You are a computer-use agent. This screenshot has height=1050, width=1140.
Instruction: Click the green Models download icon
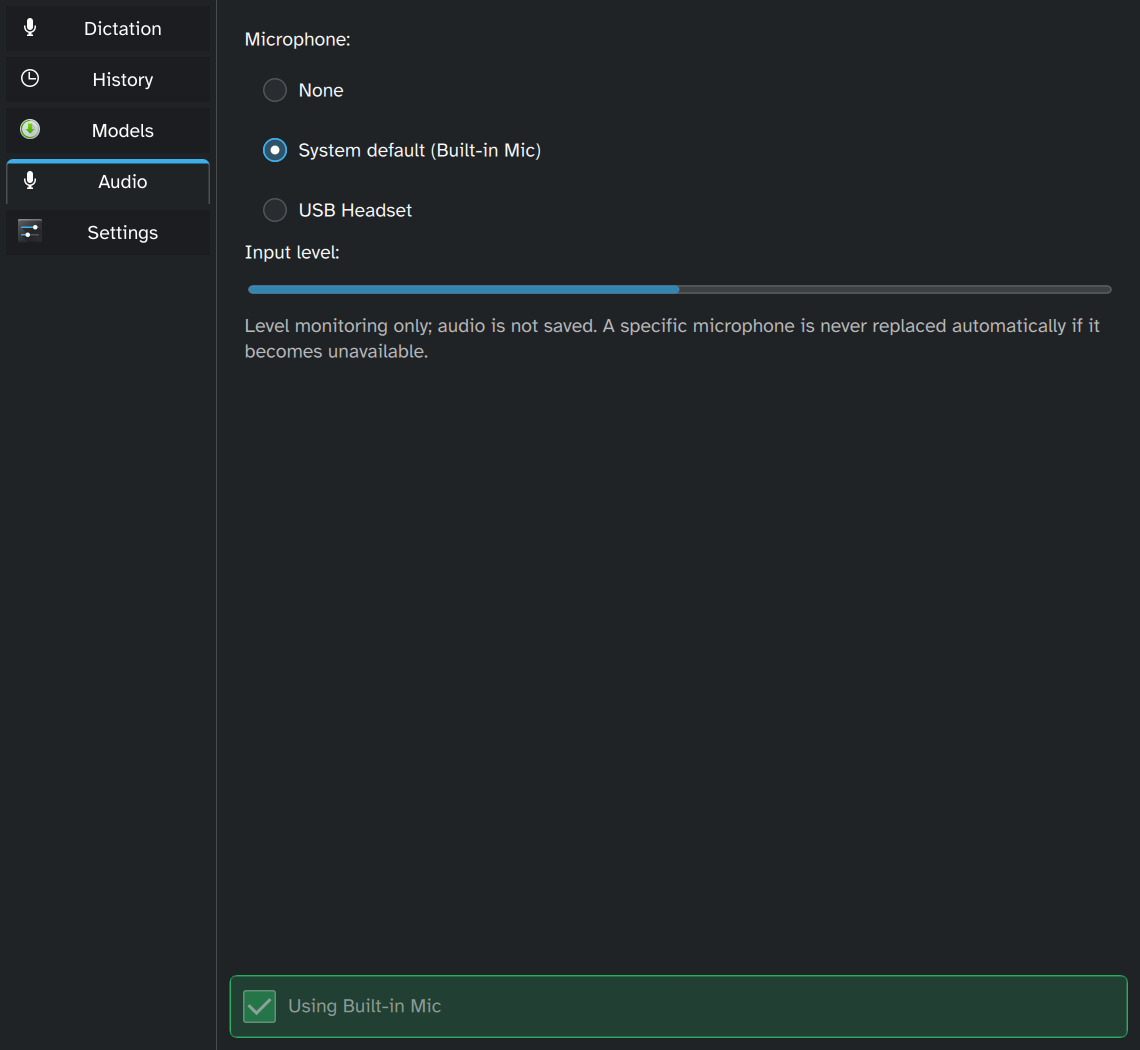click(x=30, y=129)
